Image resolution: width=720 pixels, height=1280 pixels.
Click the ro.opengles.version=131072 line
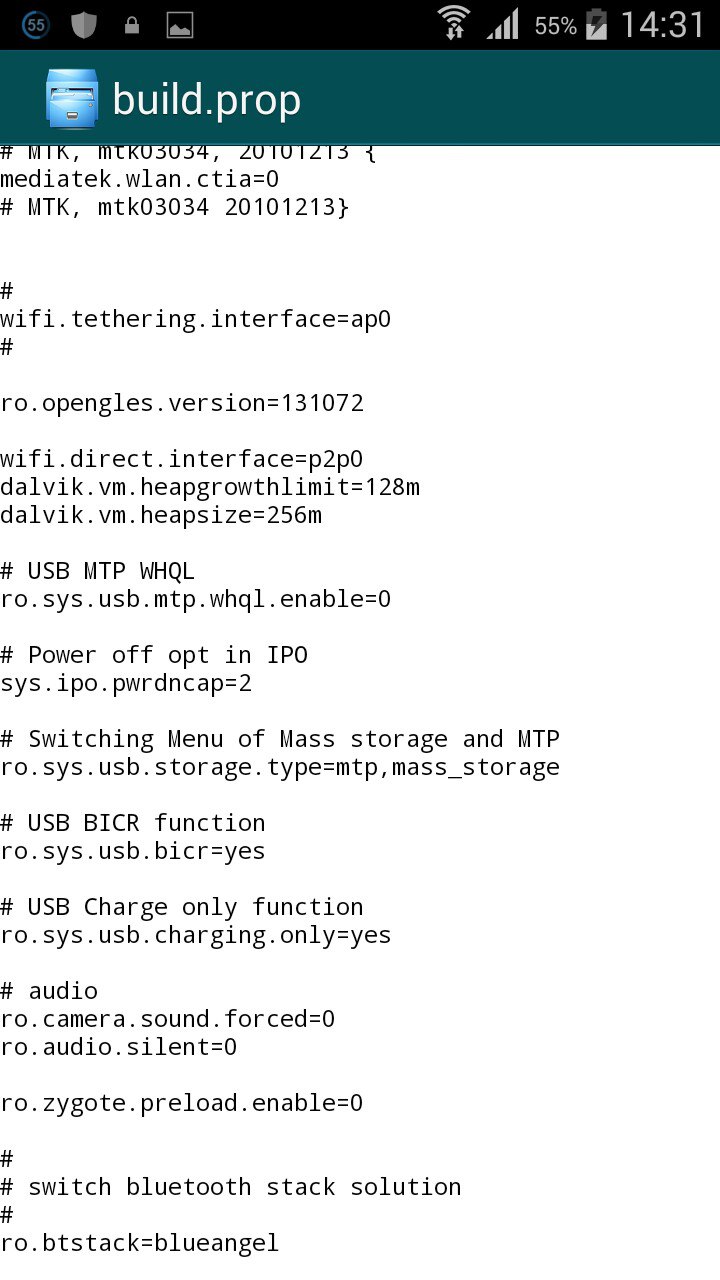coord(182,403)
